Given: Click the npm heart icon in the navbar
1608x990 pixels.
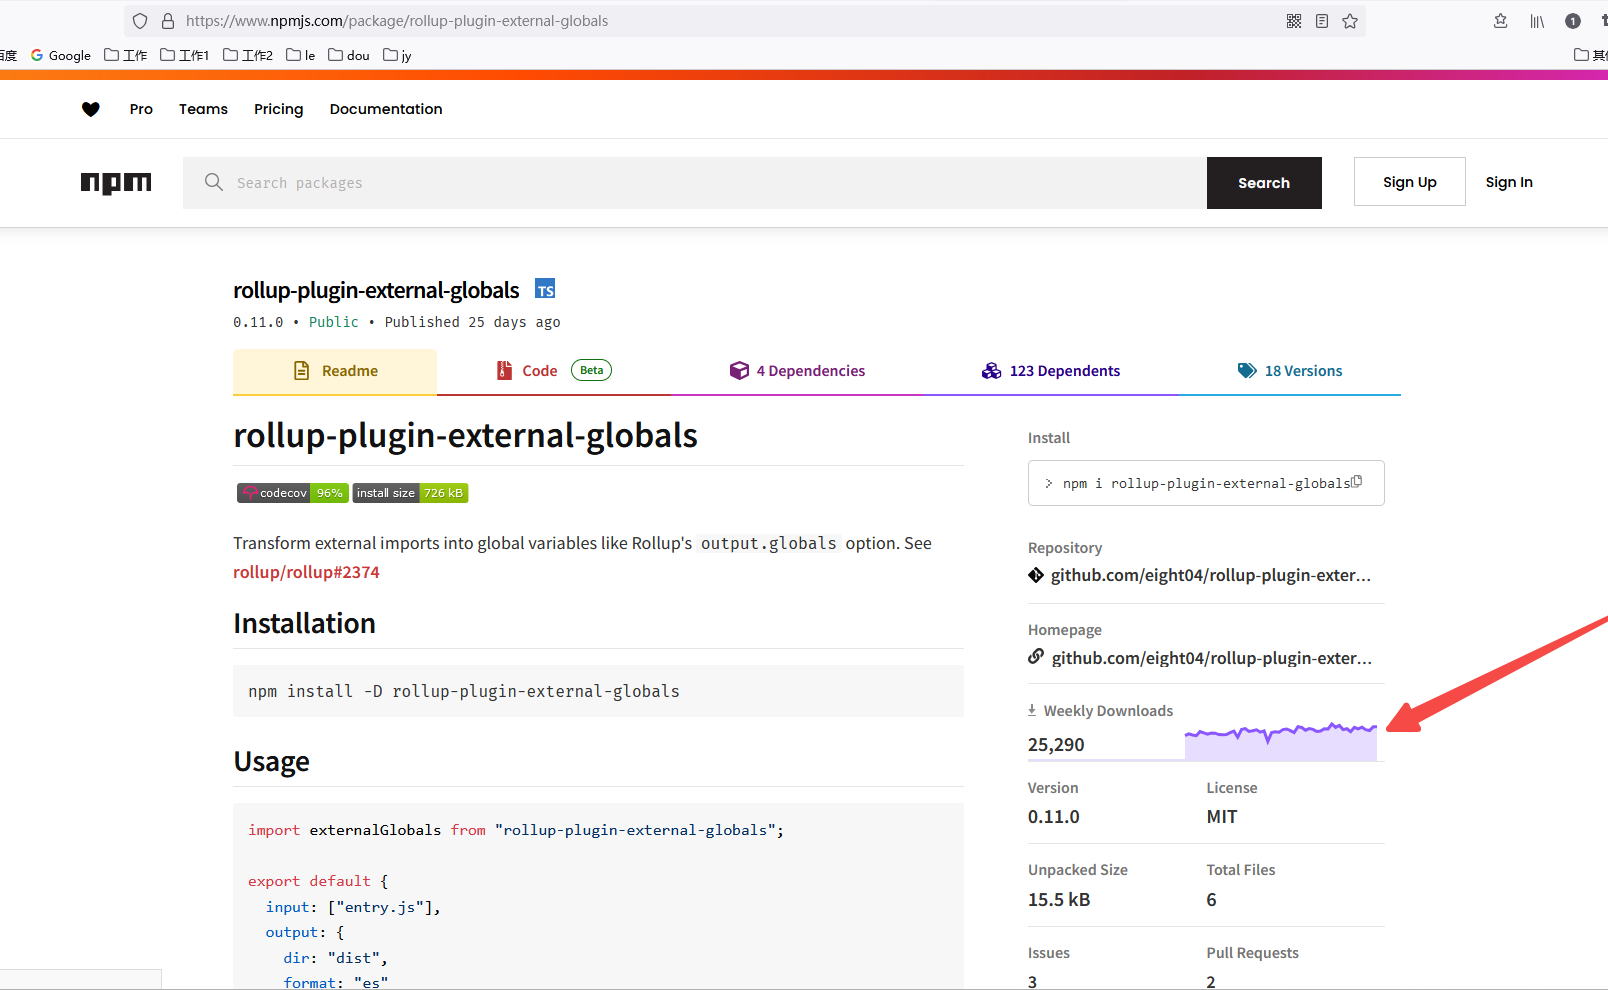Looking at the screenshot, I should pyautogui.click(x=91, y=109).
